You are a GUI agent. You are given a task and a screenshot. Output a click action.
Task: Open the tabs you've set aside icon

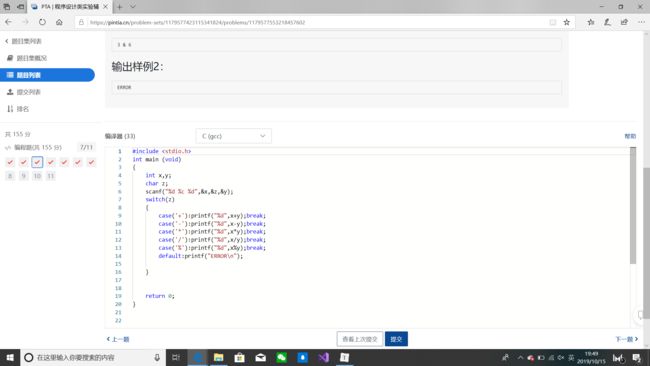7,7
